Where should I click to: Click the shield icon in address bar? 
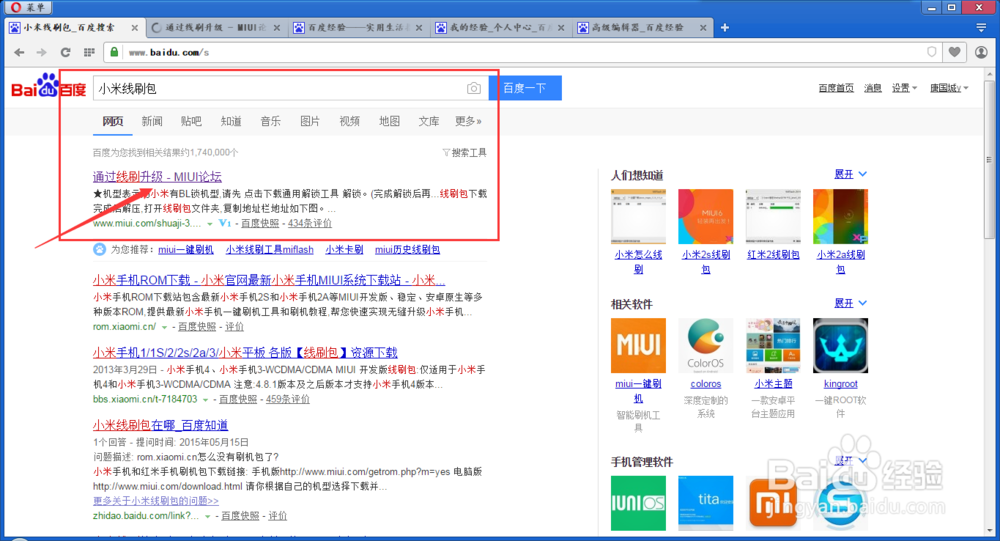[932, 52]
